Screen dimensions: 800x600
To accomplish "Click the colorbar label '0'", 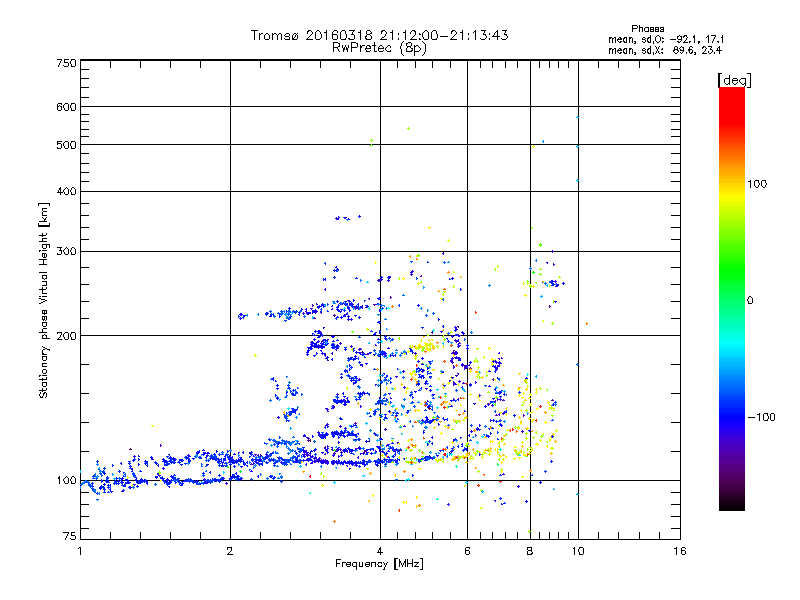I will click(750, 300).
